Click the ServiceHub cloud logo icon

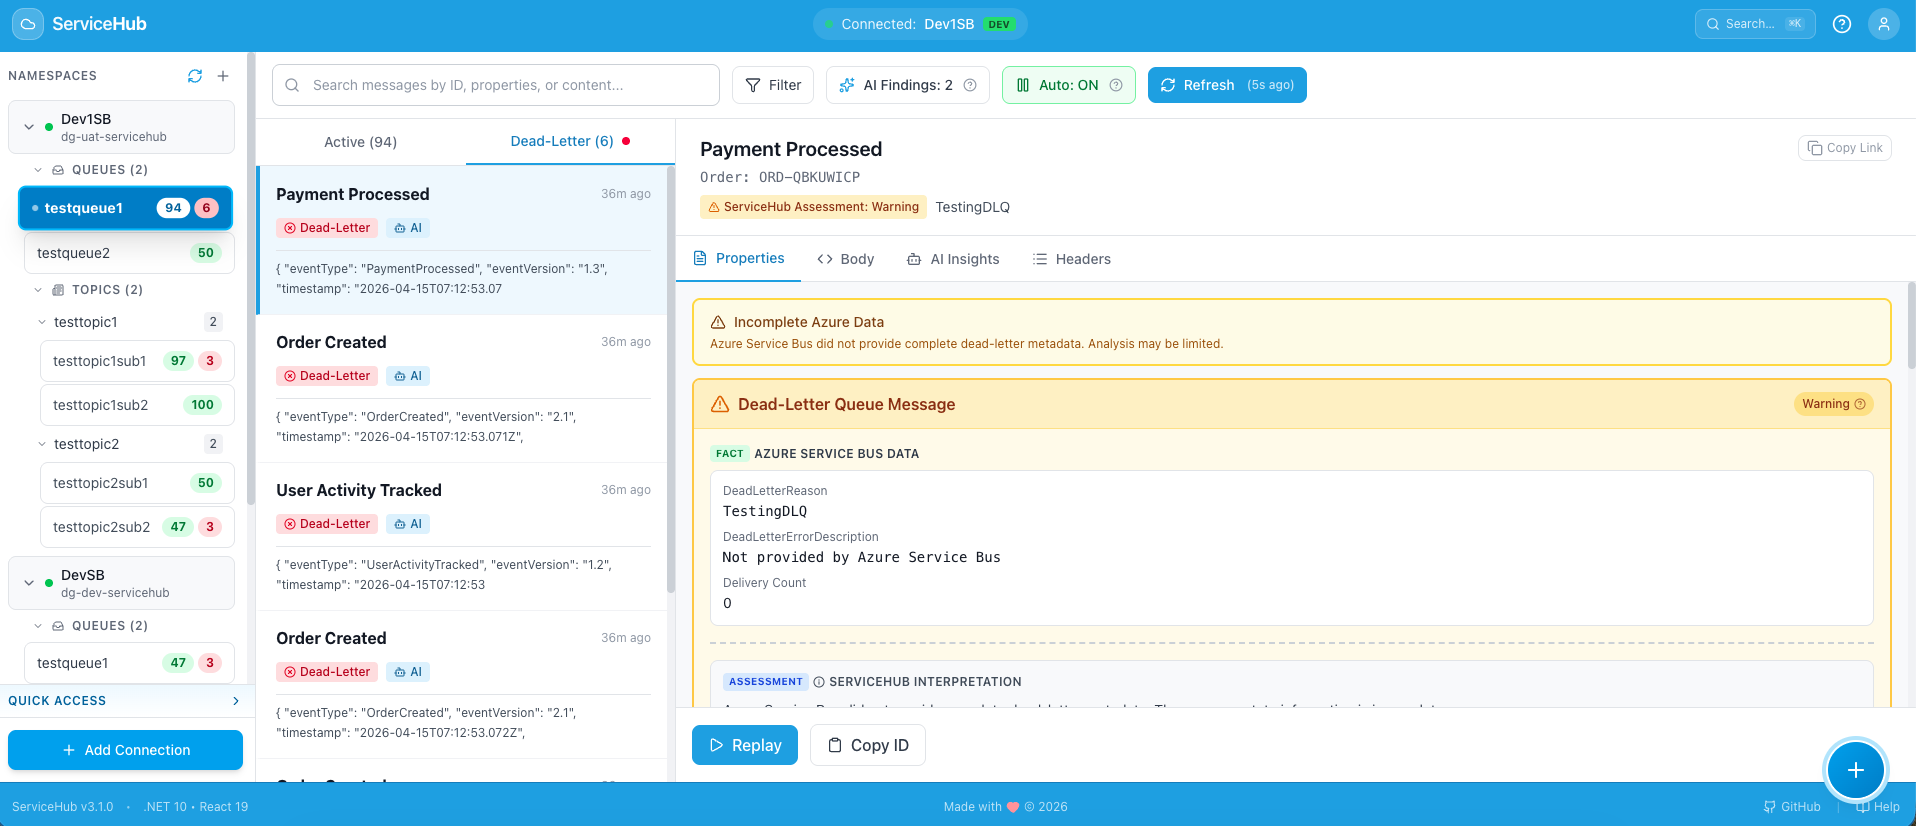tap(27, 24)
